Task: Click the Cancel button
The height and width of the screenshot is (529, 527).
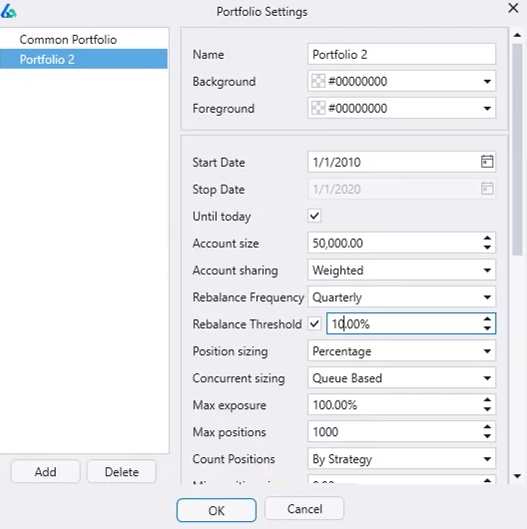Action: (x=304, y=508)
